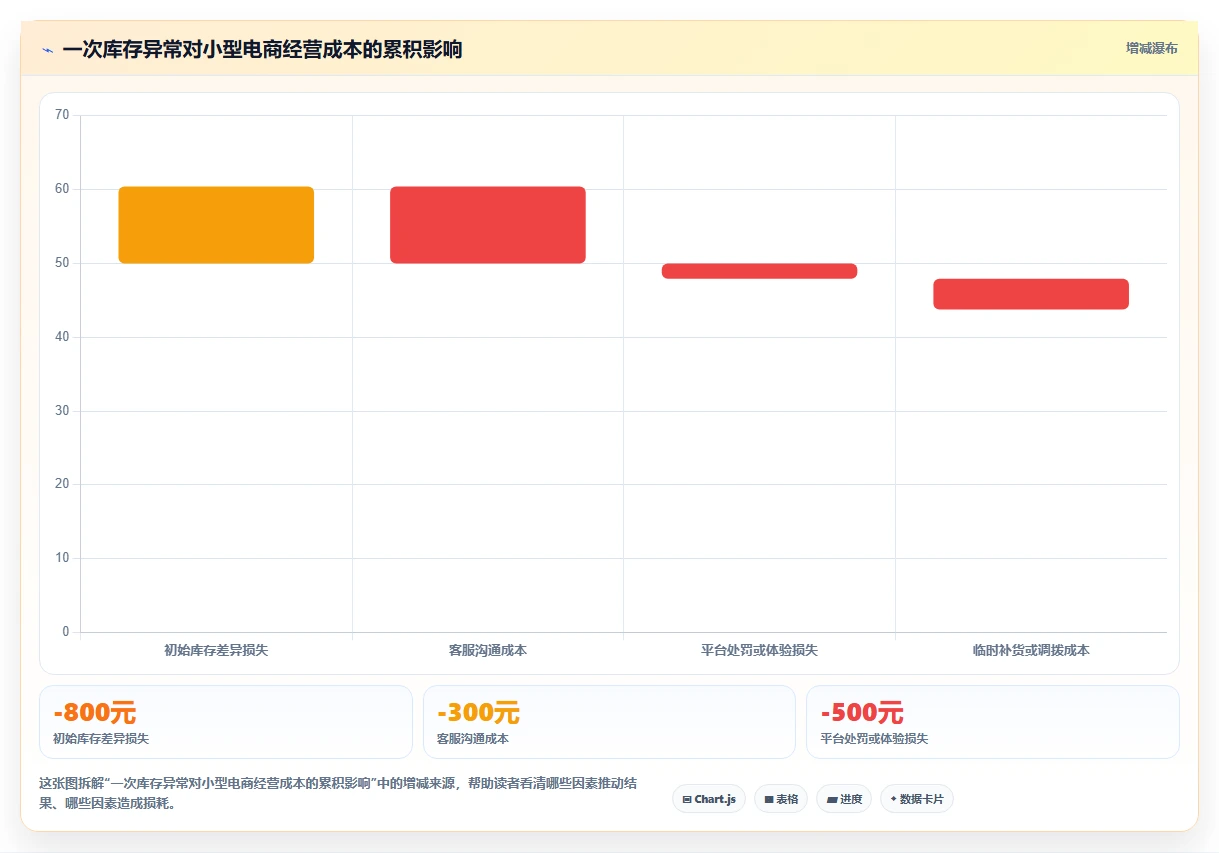Click the axis label 临时补货或调拨成本
This screenshot has height=853, width=1219.
click(1031, 650)
